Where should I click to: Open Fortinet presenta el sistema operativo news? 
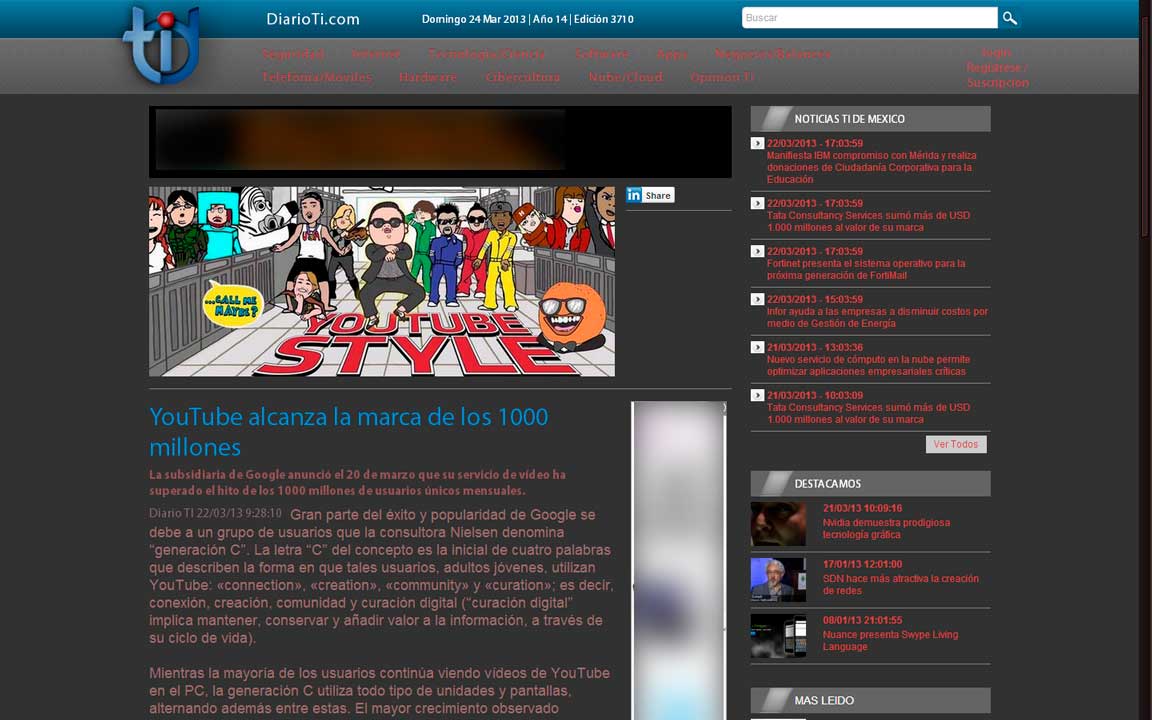point(866,269)
